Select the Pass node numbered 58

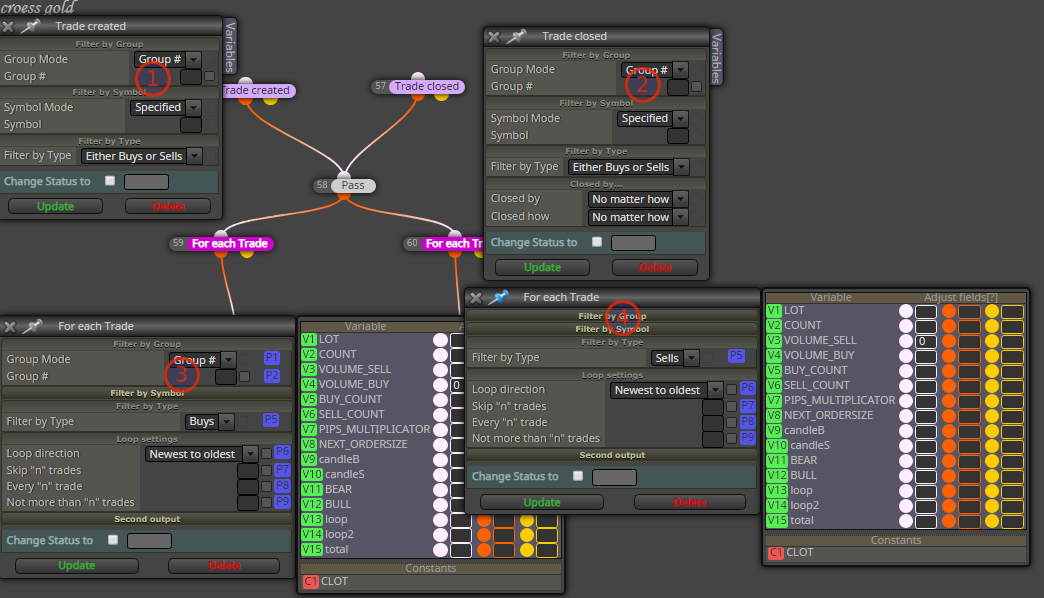[345, 185]
